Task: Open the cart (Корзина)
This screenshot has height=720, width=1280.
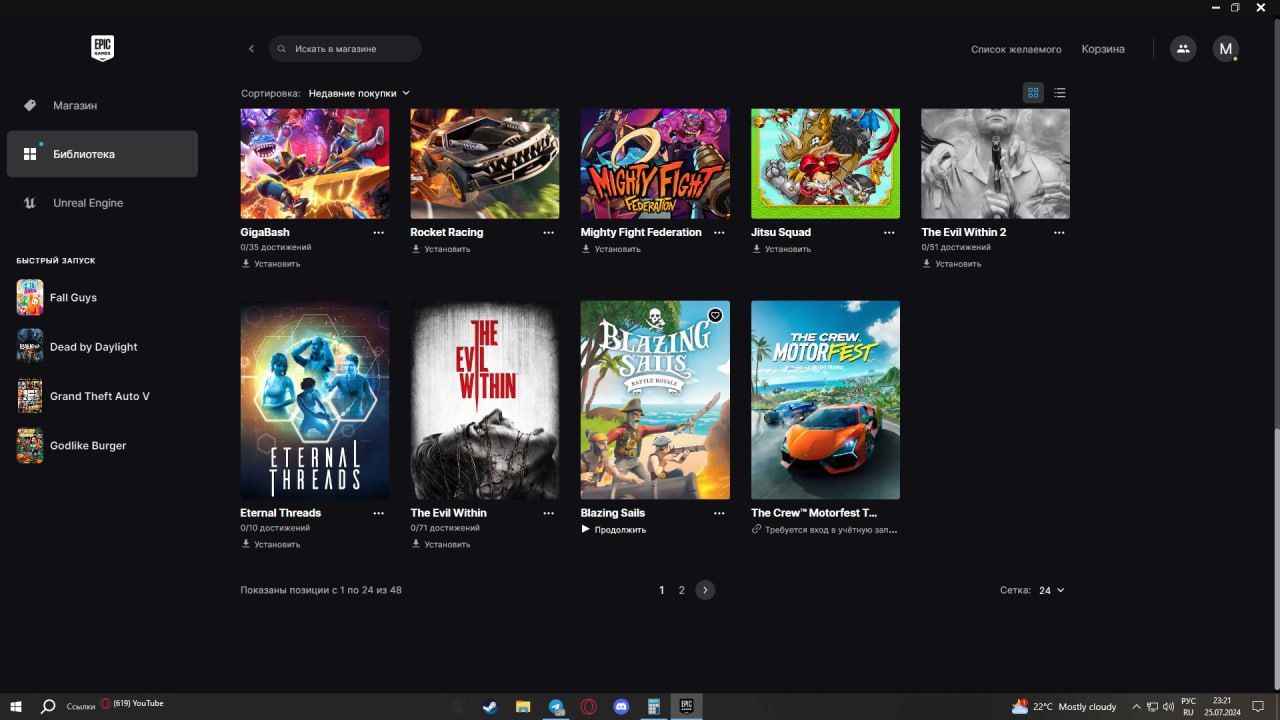Action: pyautogui.click(x=1103, y=49)
